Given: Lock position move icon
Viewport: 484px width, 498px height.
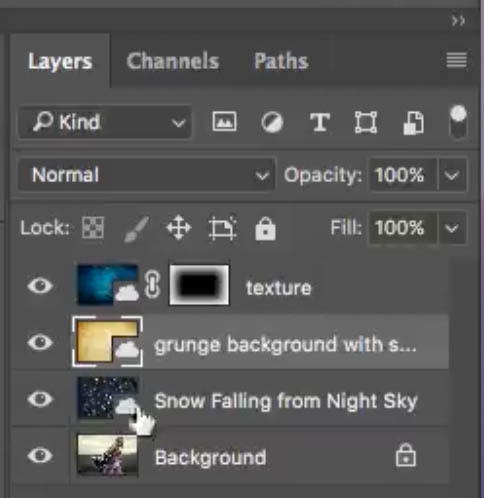Looking at the screenshot, I should (179, 228).
